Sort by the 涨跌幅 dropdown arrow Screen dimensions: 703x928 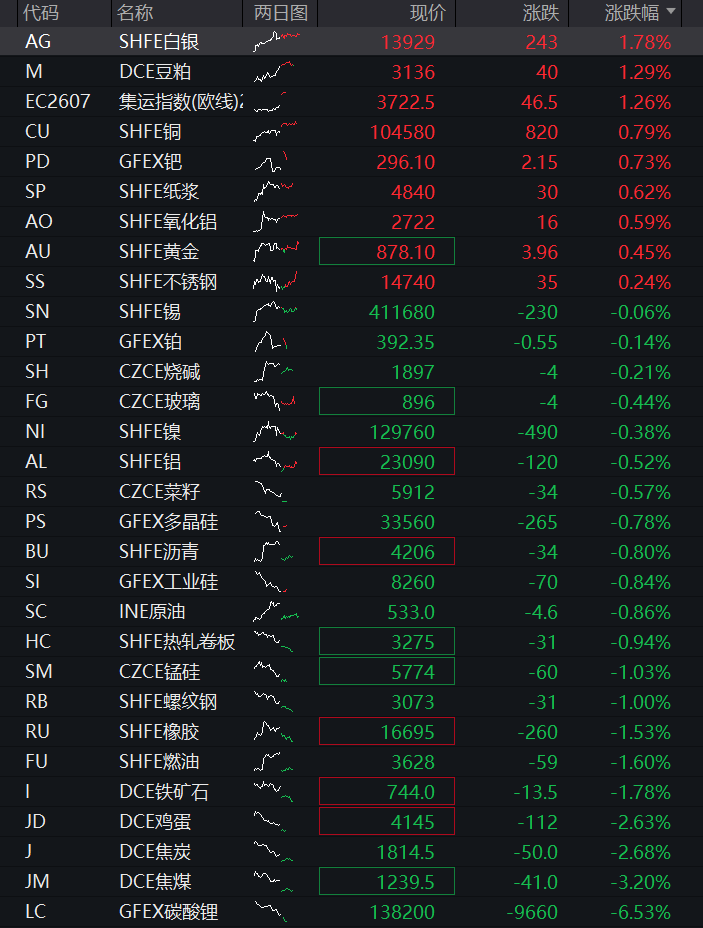point(670,11)
